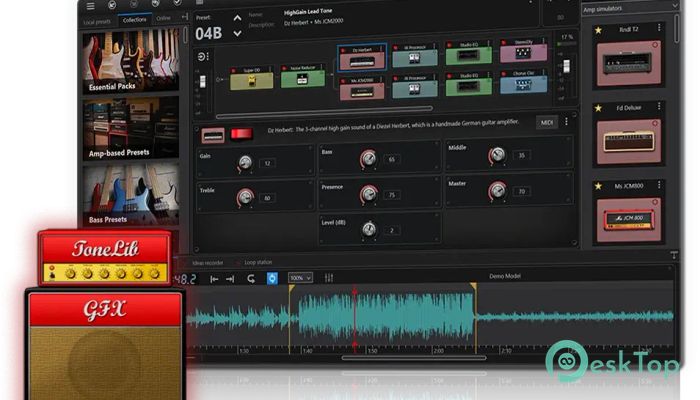Viewport: 700px width, 400px height.
Task: Open the Super OD block options menu
Action: click(x=271, y=69)
